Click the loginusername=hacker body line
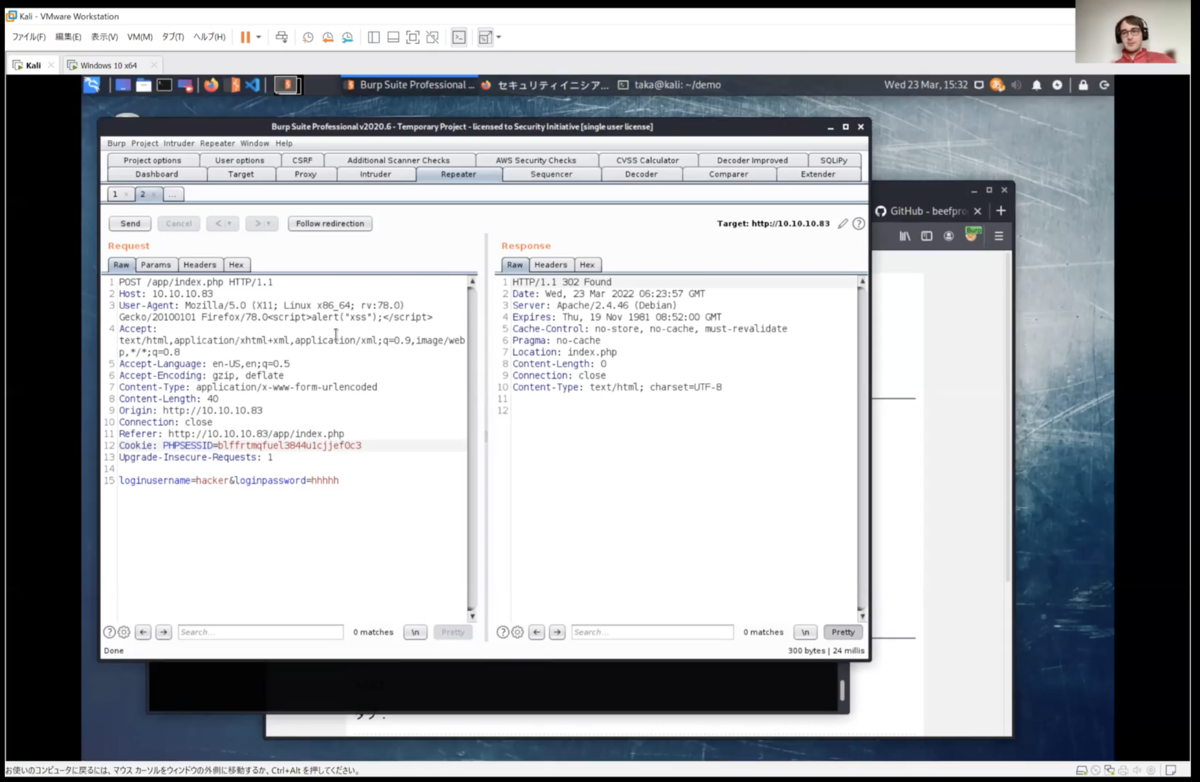This screenshot has height=782, width=1200. click(228, 480)
